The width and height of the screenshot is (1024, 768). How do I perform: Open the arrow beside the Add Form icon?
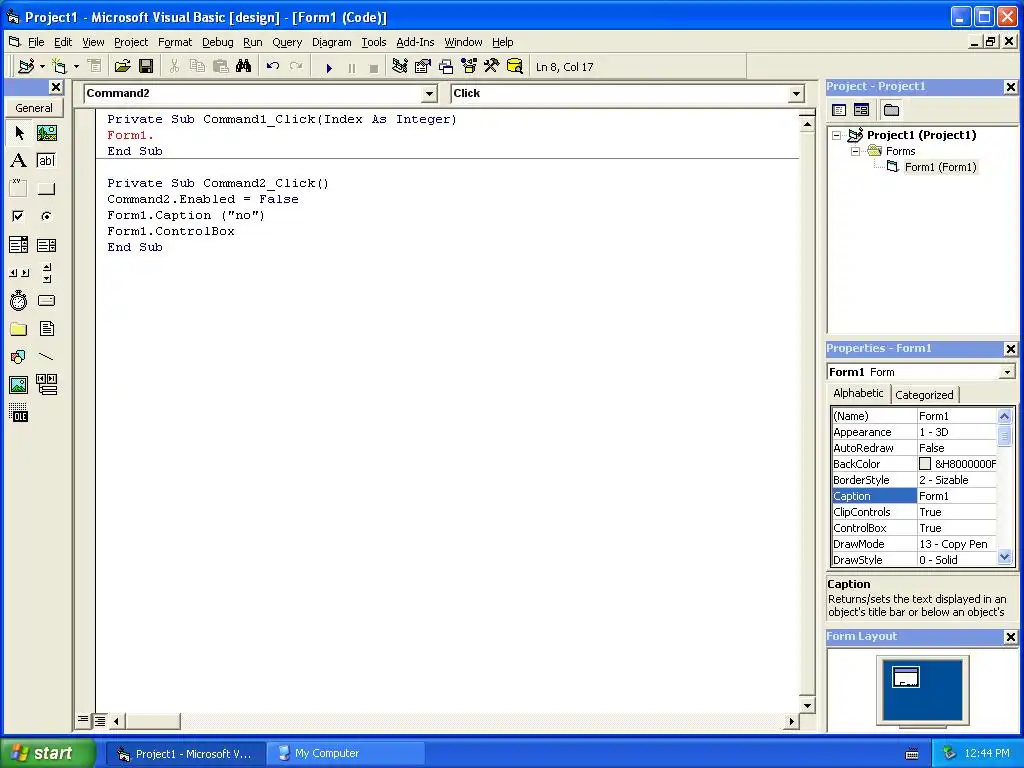coord(76,66)
